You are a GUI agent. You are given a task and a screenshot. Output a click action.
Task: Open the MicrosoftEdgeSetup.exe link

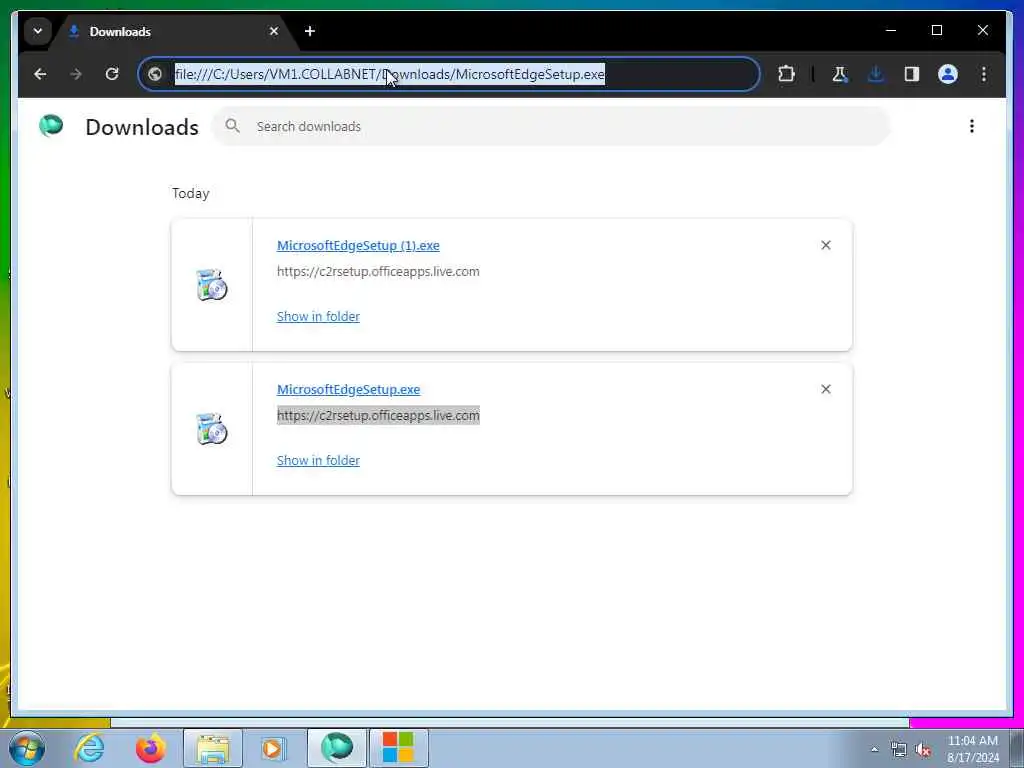348,389
